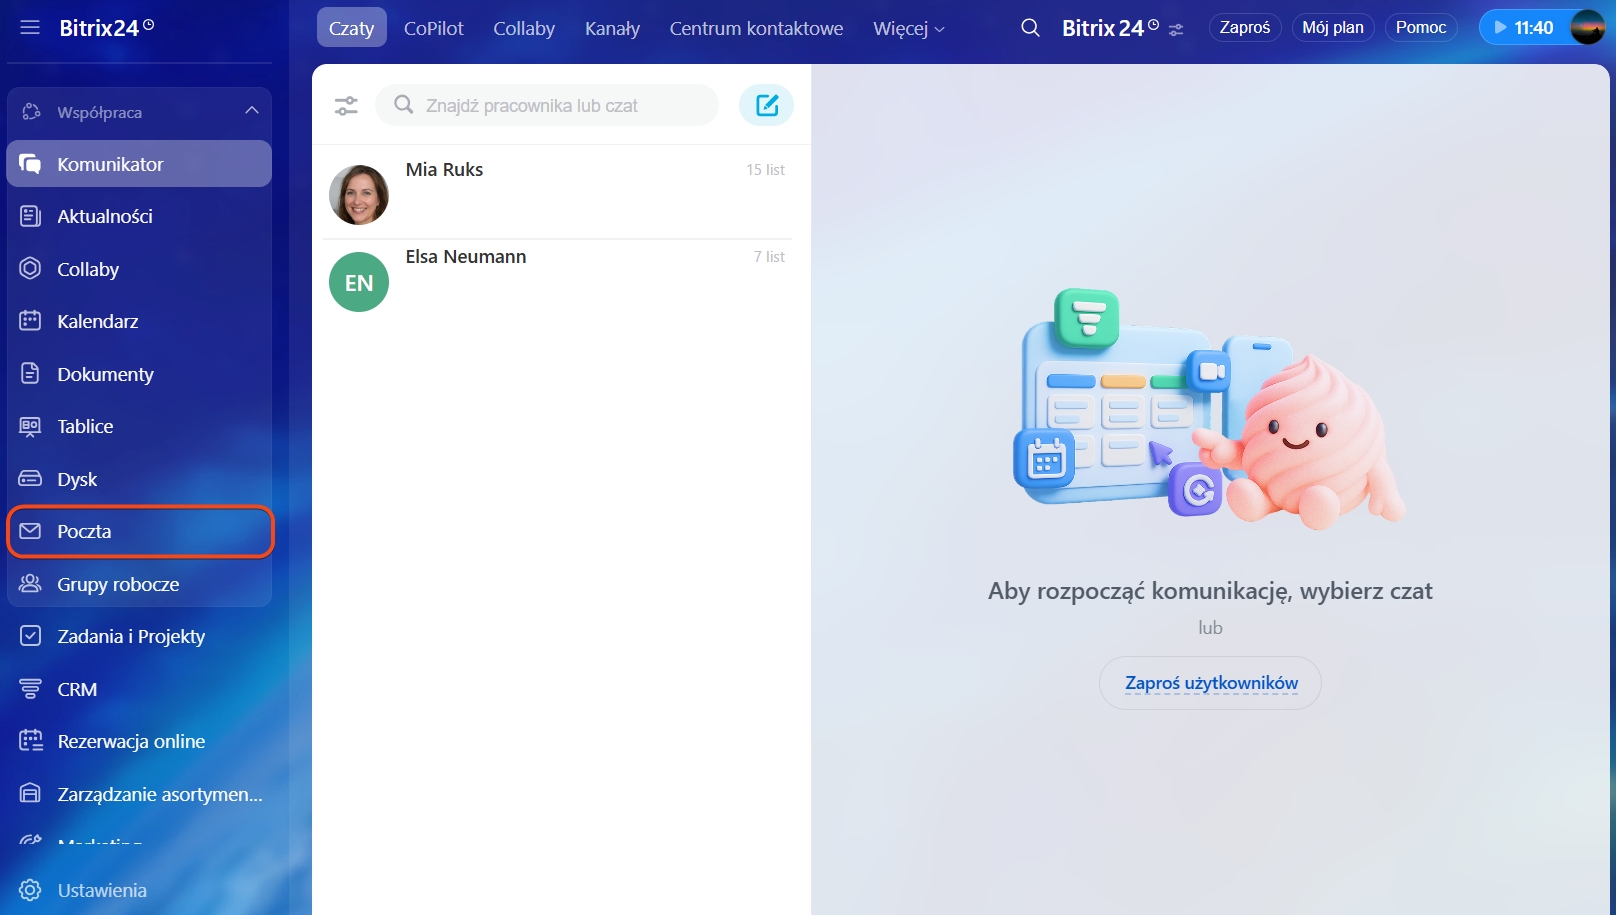Viewport: 1616px width, 915px height.
Task: Click the Dysk drive icon
Action: pos(30,479)
